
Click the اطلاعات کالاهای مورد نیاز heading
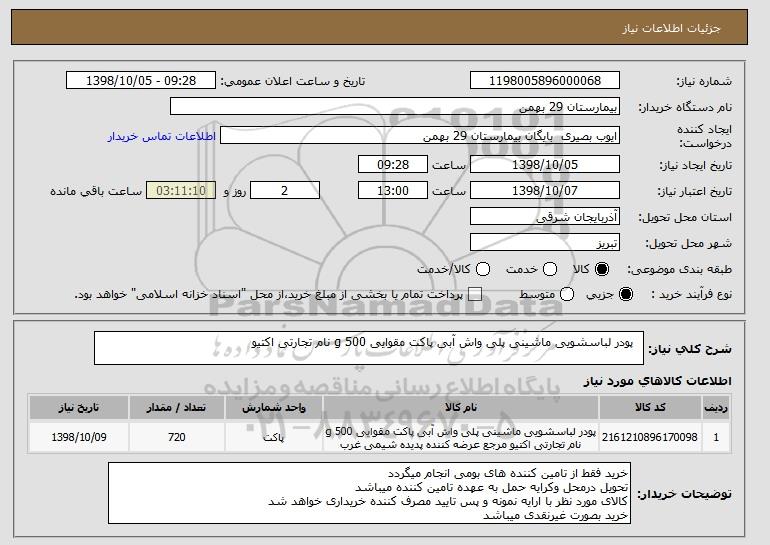click(658, 381)
